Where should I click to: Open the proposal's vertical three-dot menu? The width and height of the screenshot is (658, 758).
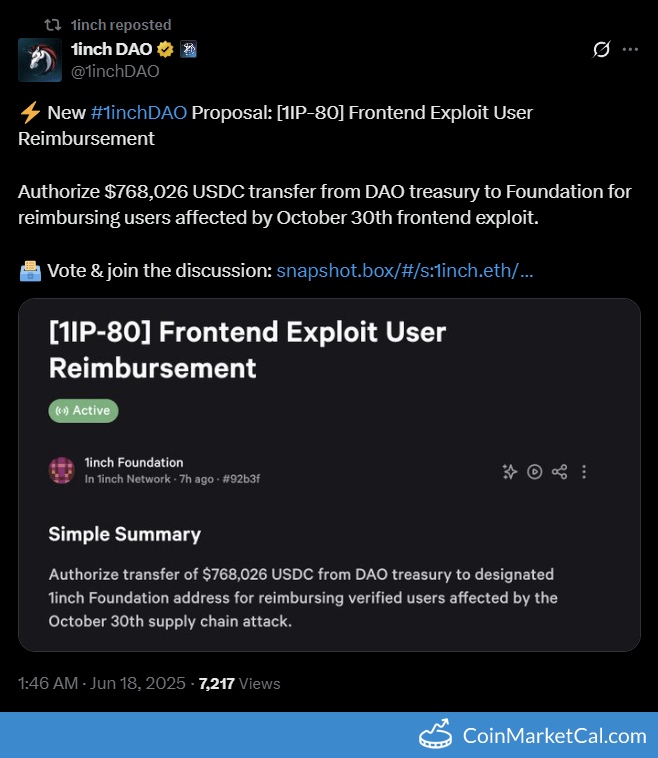coord(584,471)
